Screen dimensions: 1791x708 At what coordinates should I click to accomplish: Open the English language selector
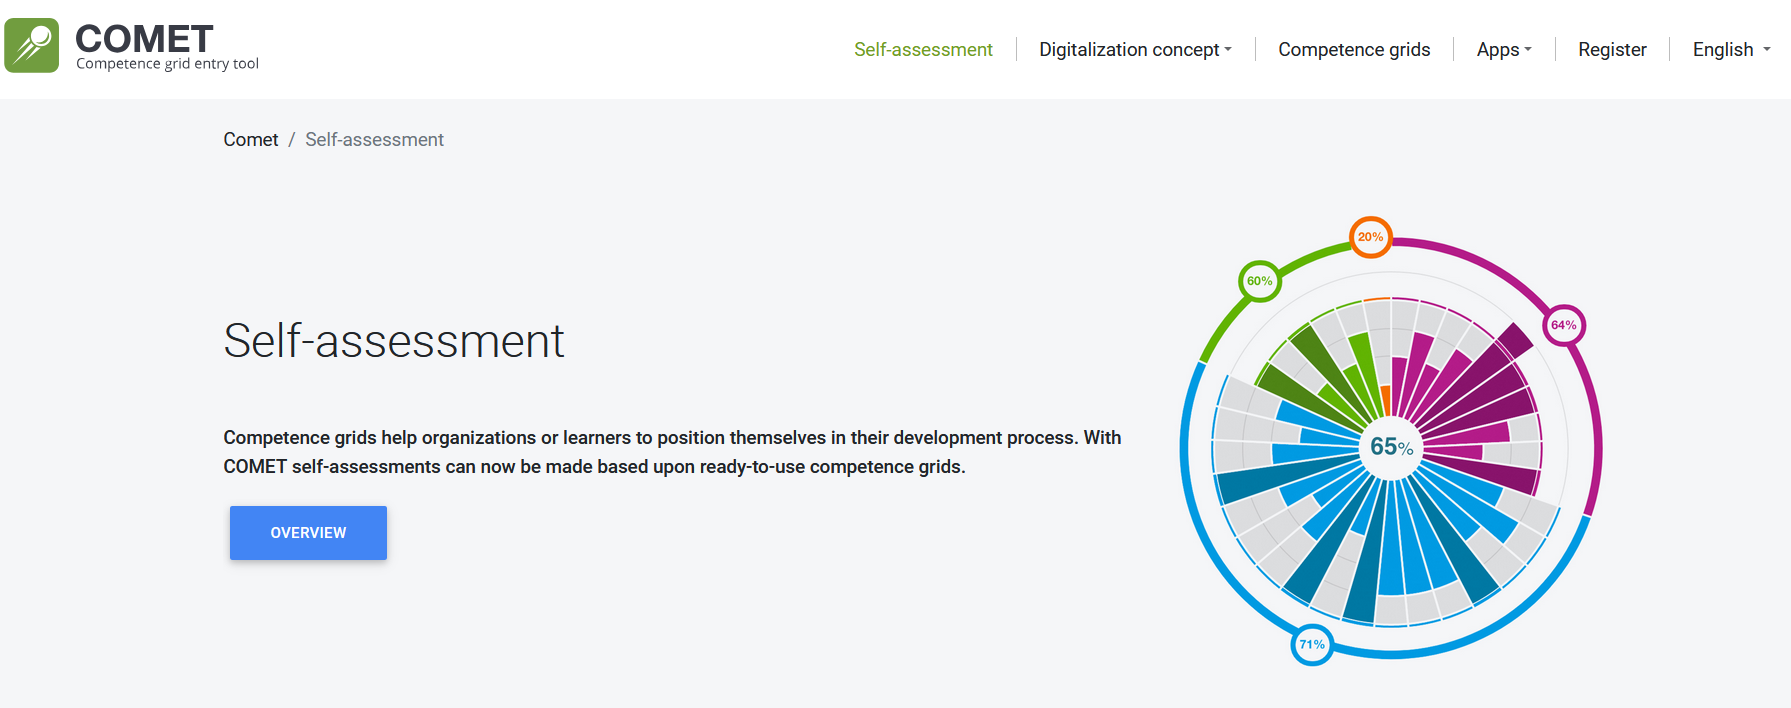point(1731,49)
